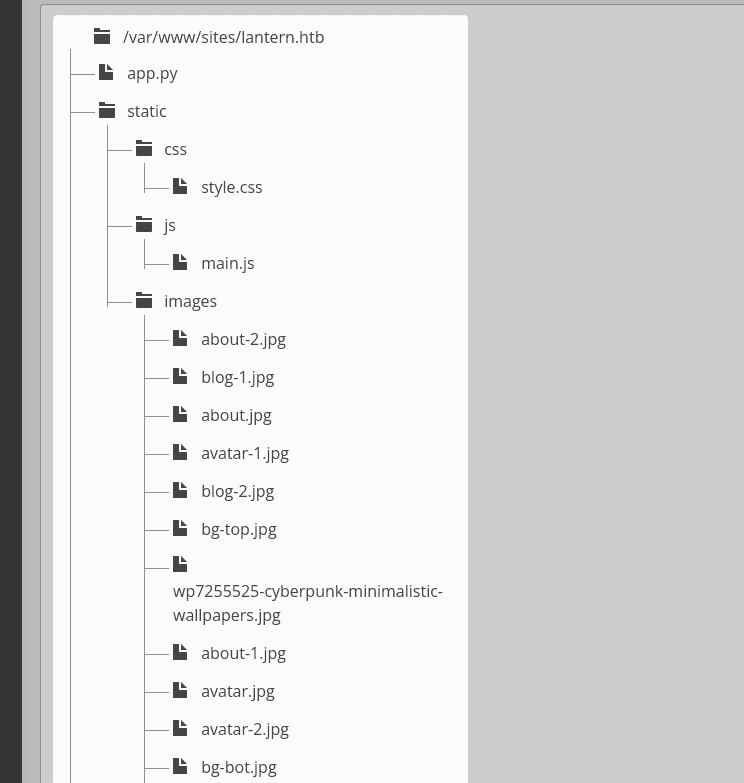This screenshot has width=744, height=783.
Task: Open the bg-bot.jpg file
Action: point(239,768)
